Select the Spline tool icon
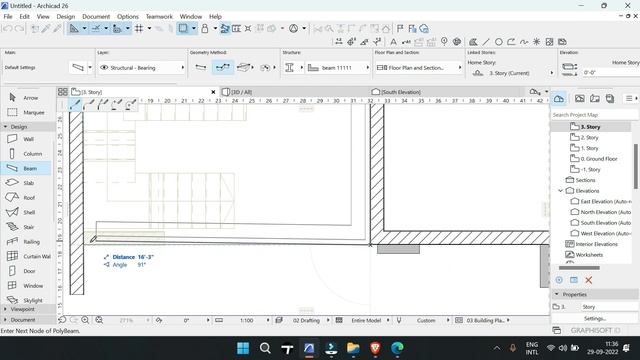The height and width of the screenshot is (360, 640). pos(524,42)
